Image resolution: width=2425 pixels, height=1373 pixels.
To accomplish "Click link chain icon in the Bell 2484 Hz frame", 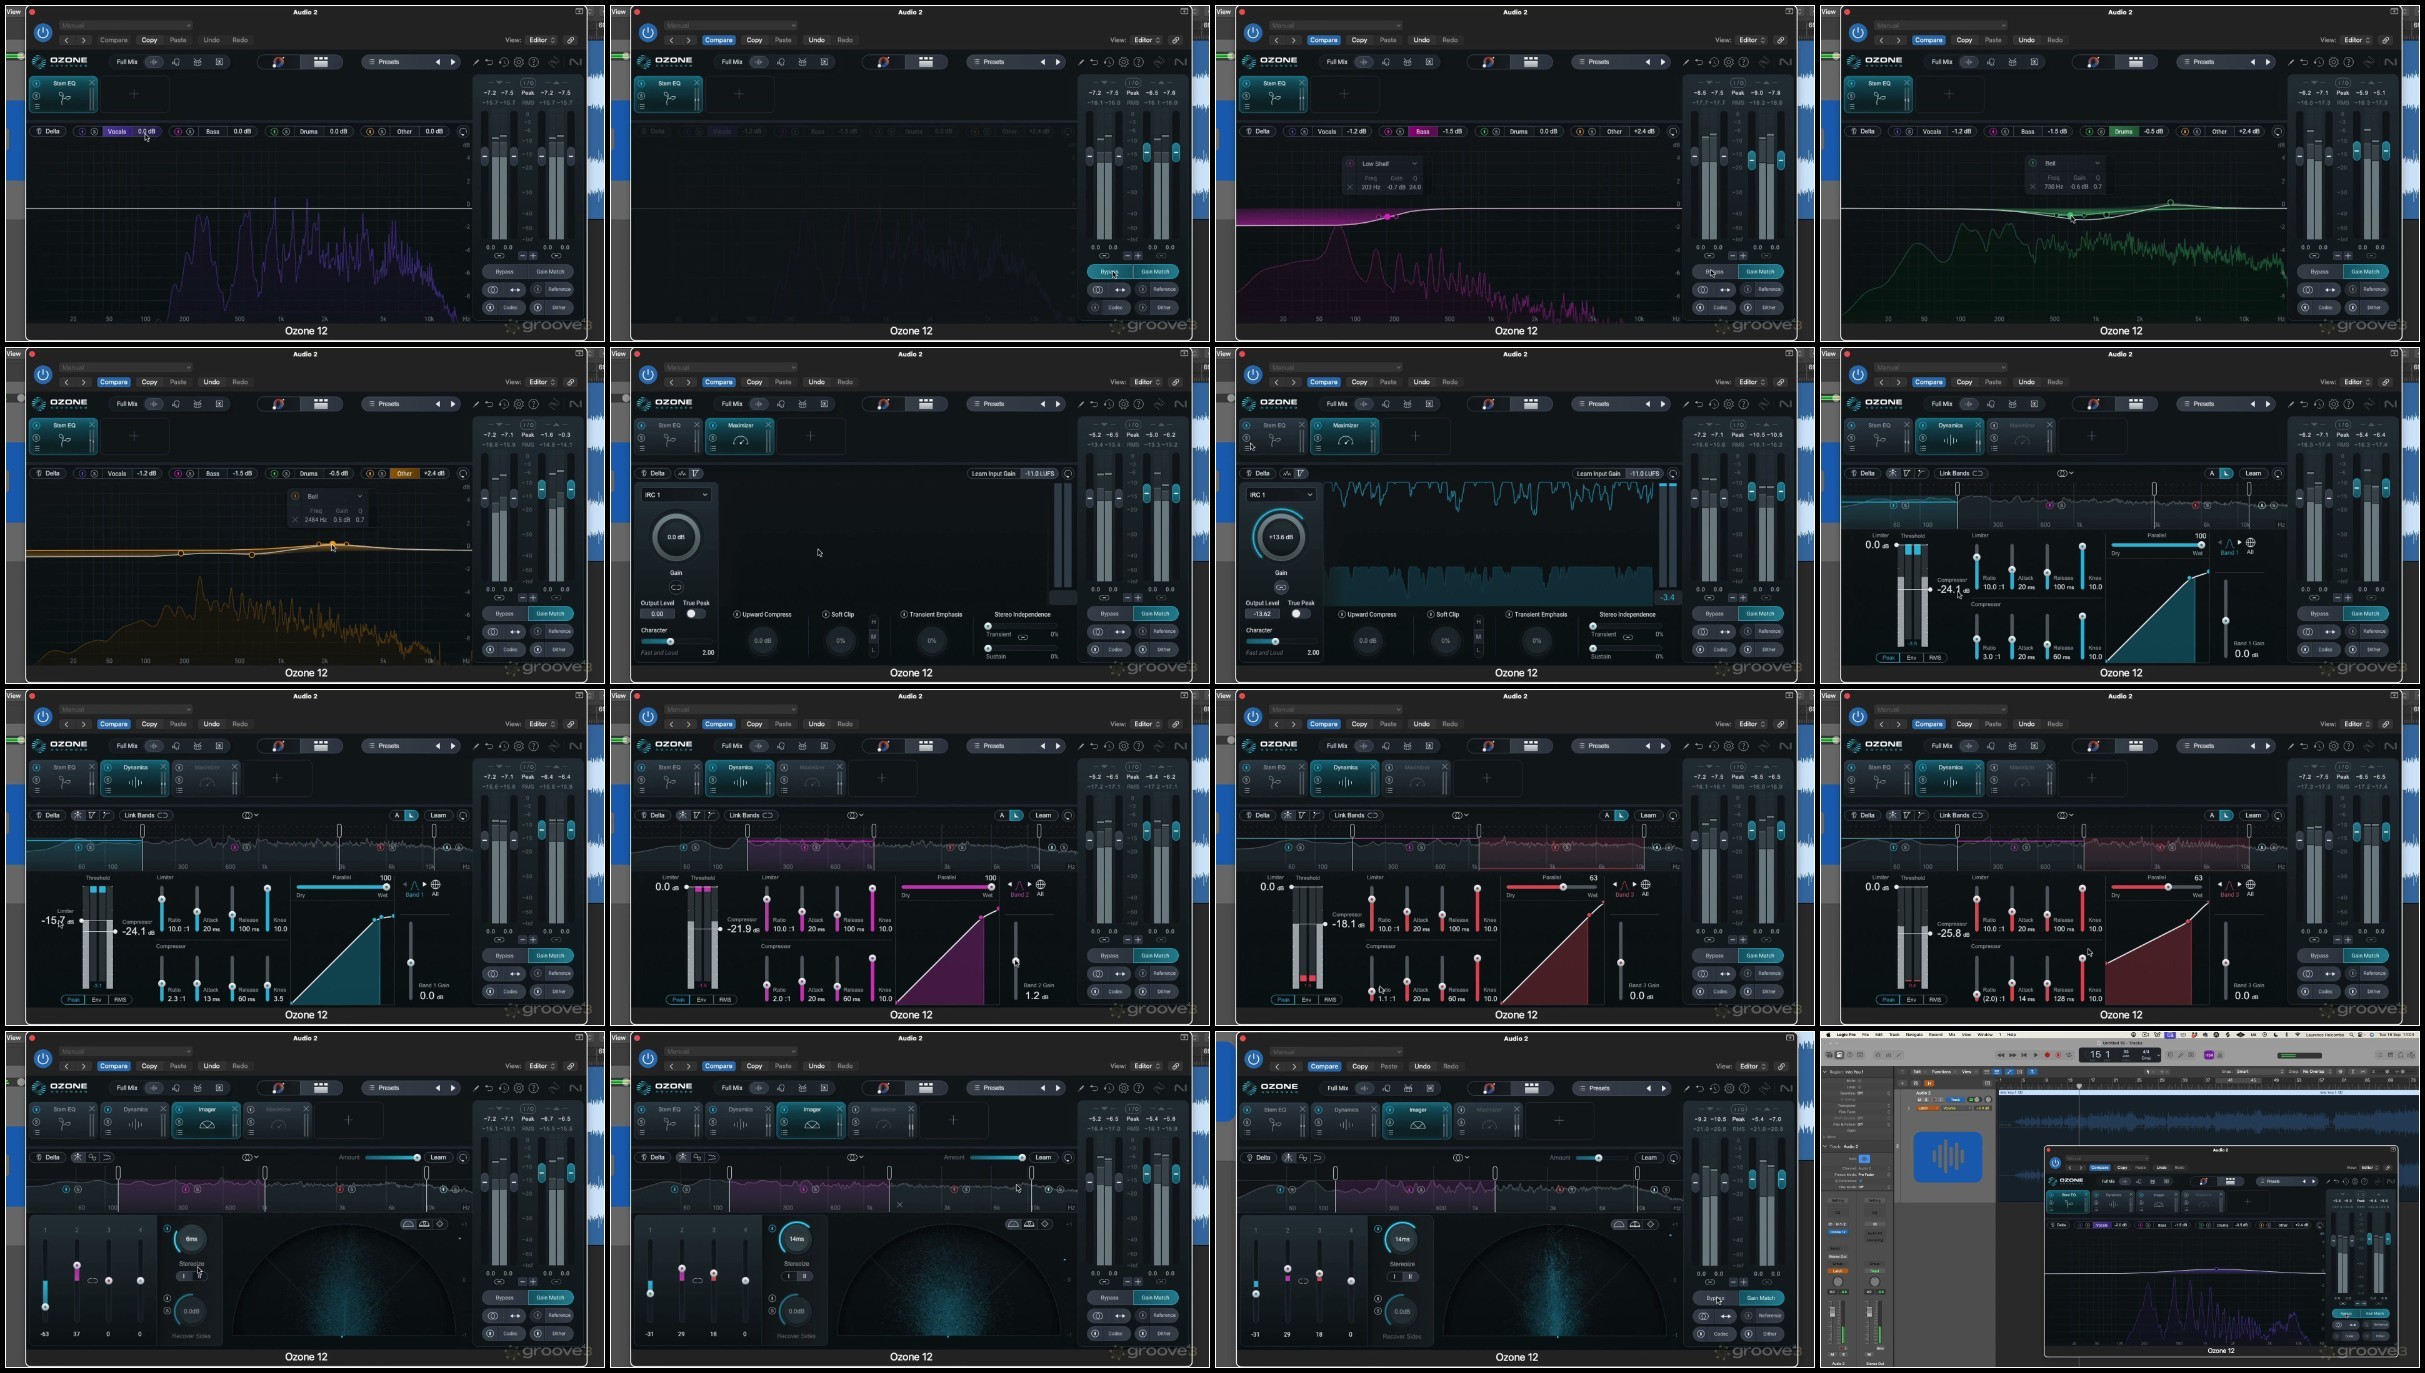I will click(571, 382).
